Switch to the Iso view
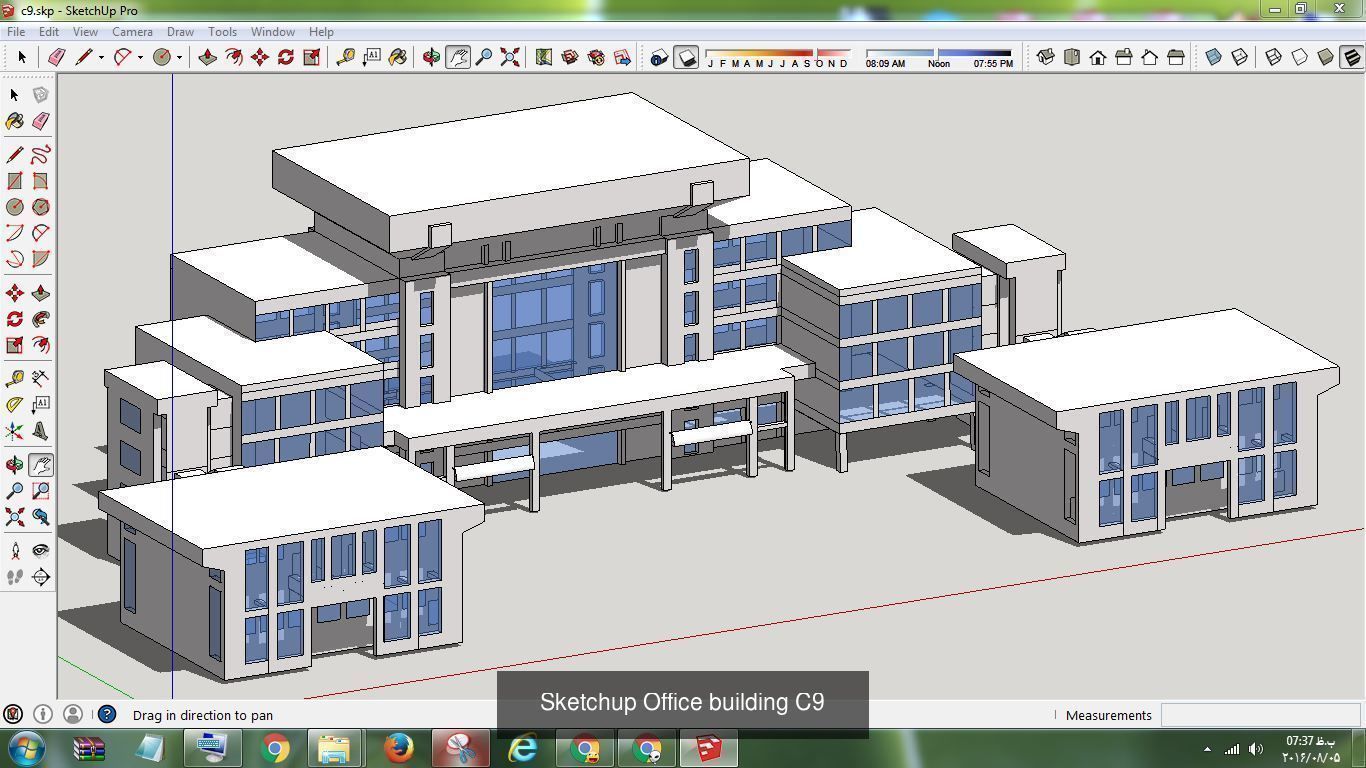 [1045, 57]
